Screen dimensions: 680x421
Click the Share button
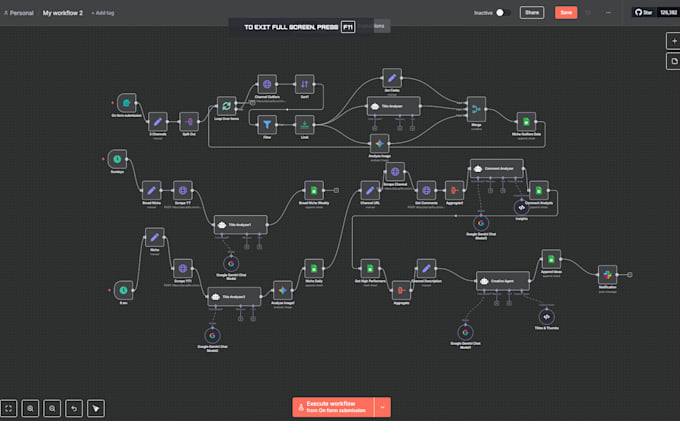click(532, 13)
